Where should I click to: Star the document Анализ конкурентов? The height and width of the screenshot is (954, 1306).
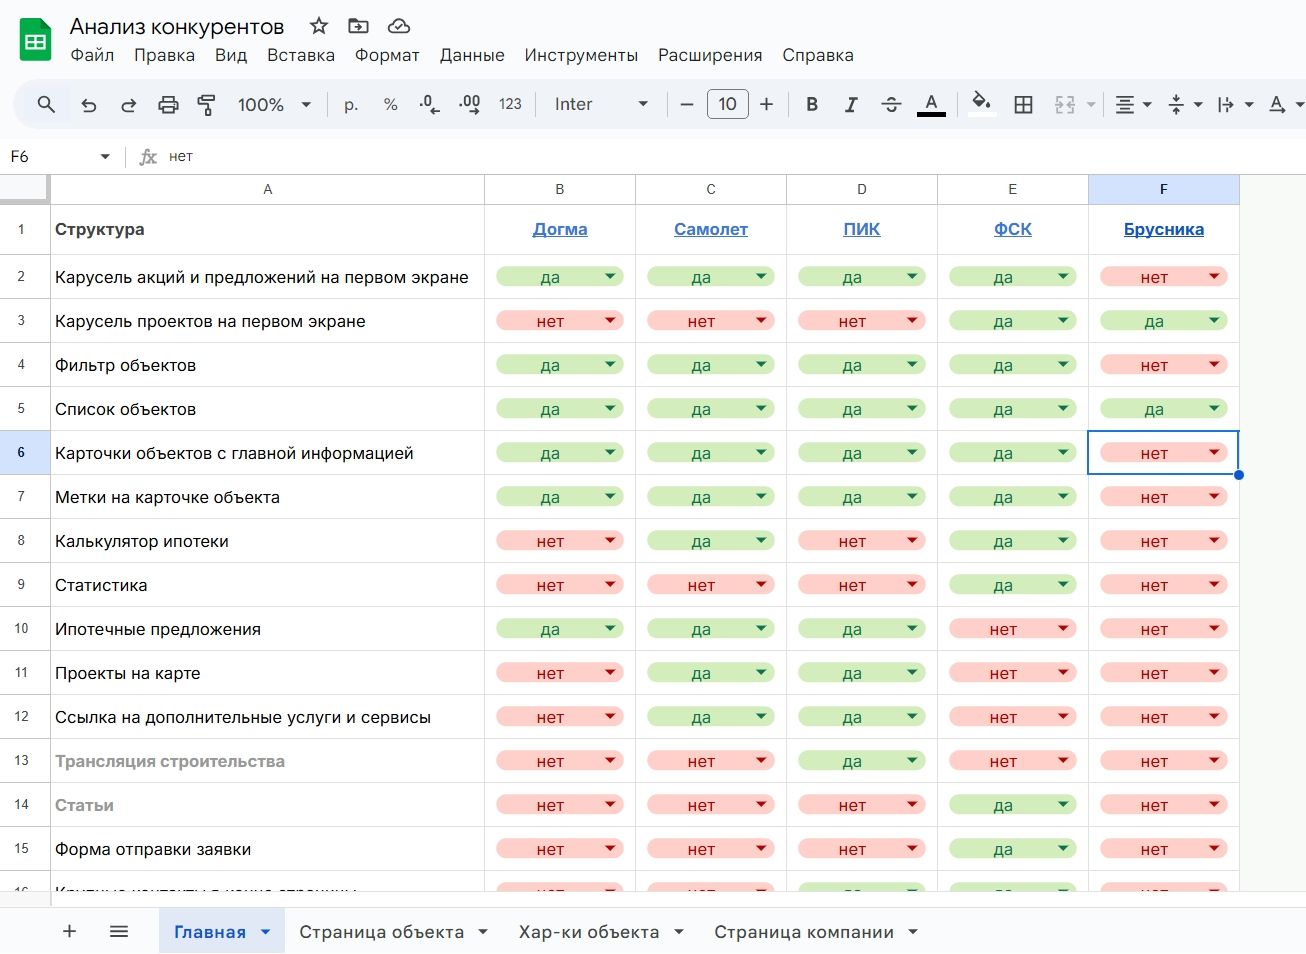tap(318, 26)
